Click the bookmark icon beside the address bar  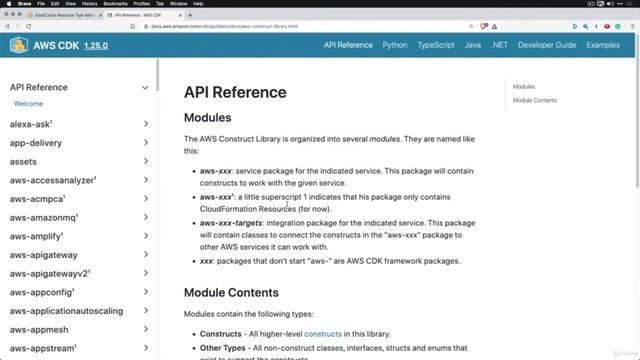point(133,26)
